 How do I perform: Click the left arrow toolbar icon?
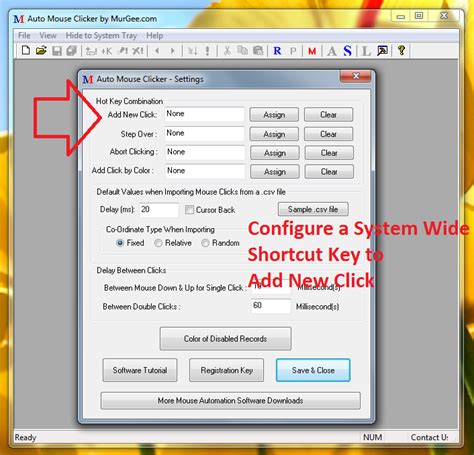(x=157, y=51)
